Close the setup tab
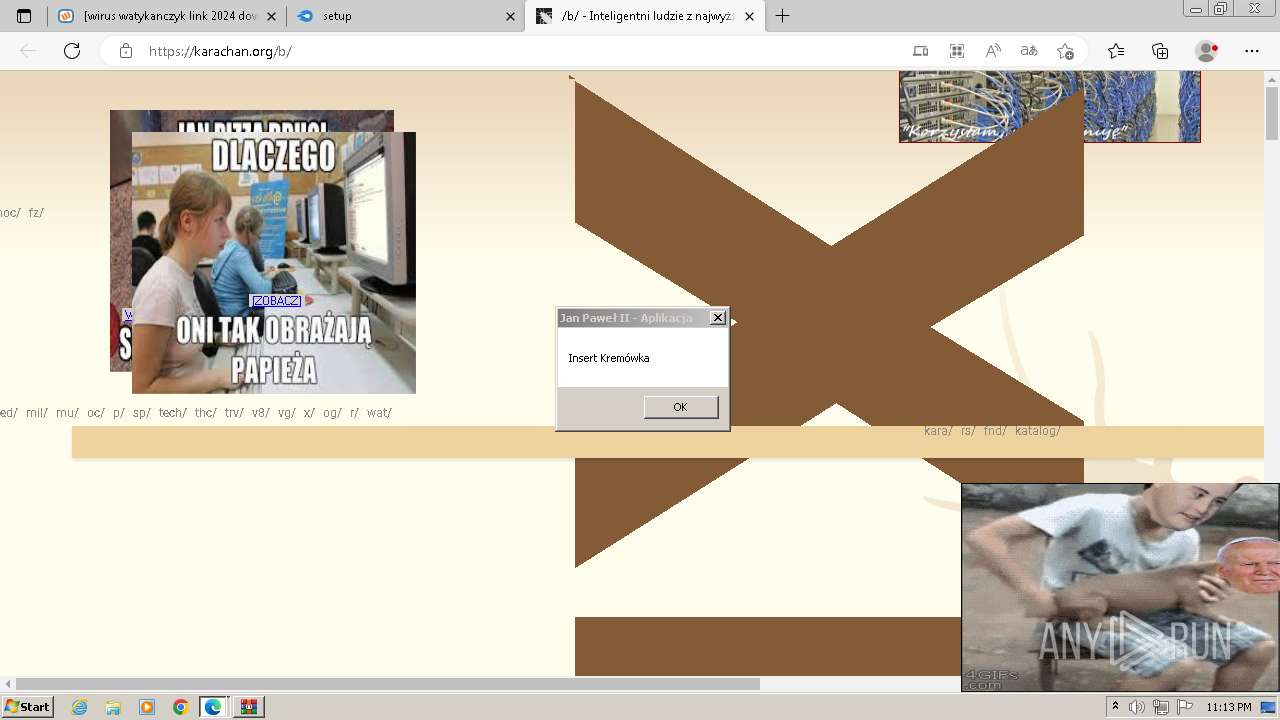Image resolution: width=1280 pixels, height=720 pixels. (x=510, y=16)
